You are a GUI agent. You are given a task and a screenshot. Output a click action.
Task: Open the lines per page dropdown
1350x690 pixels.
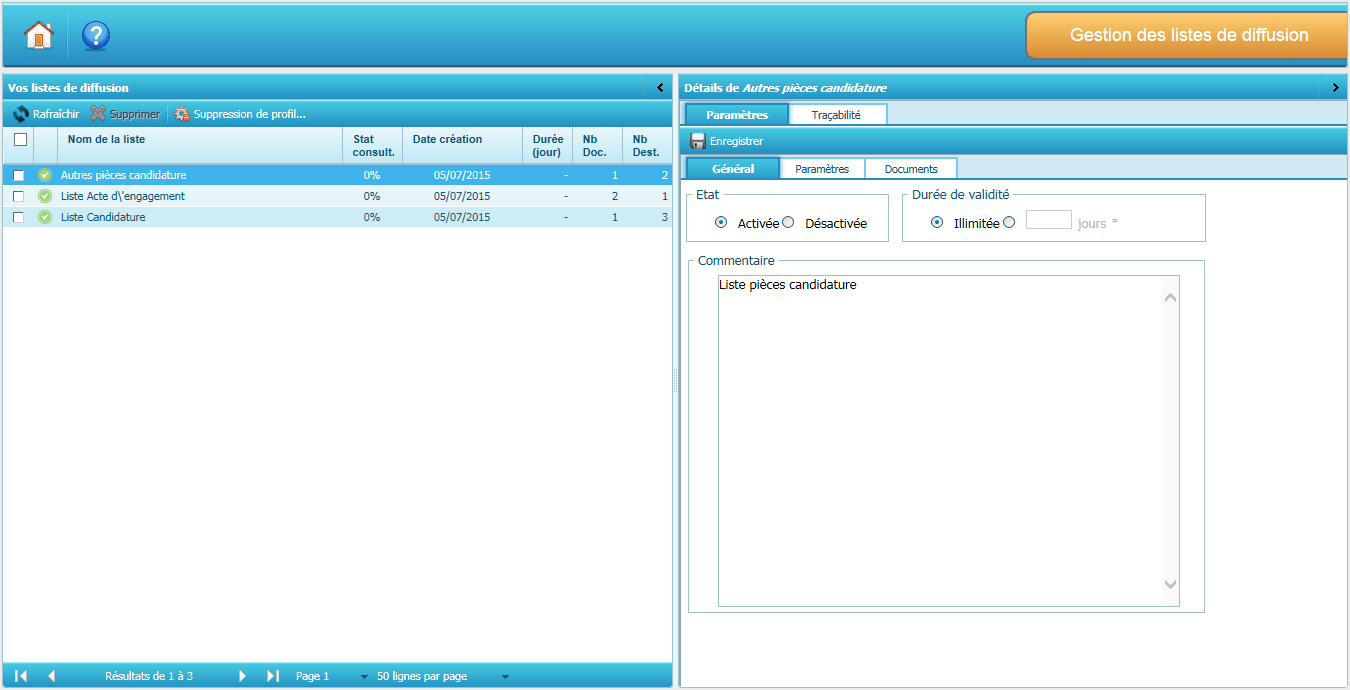[505, 677]
